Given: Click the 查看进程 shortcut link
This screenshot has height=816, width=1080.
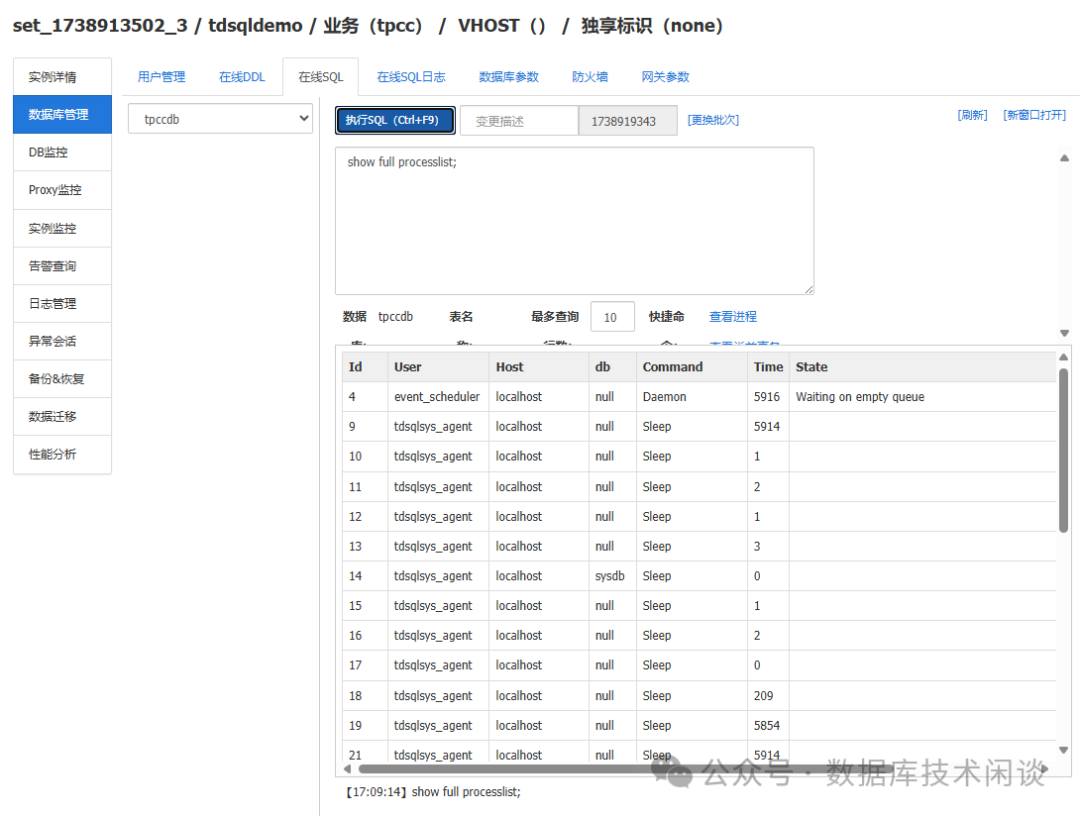Looking at the screenshot, I should click(735, 316).
